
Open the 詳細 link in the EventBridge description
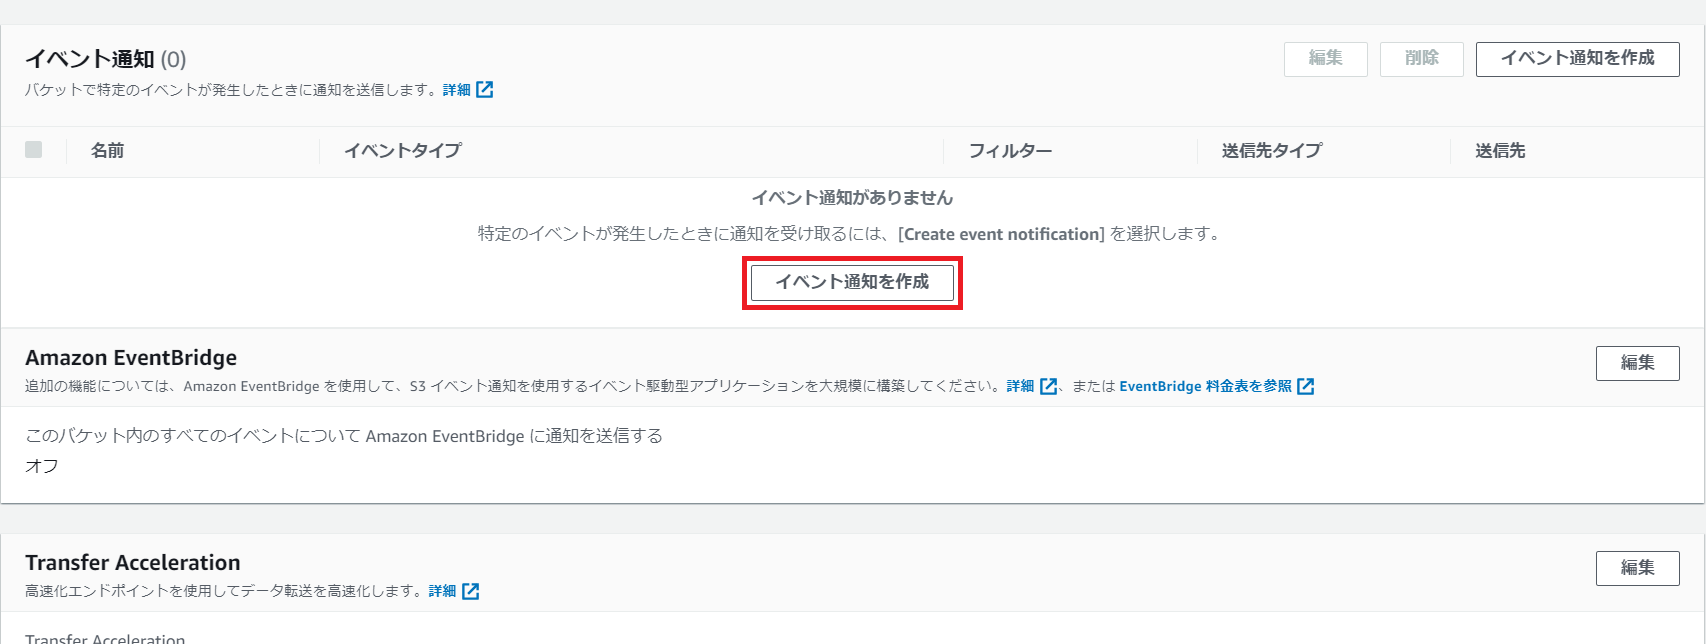[1020, 386]
